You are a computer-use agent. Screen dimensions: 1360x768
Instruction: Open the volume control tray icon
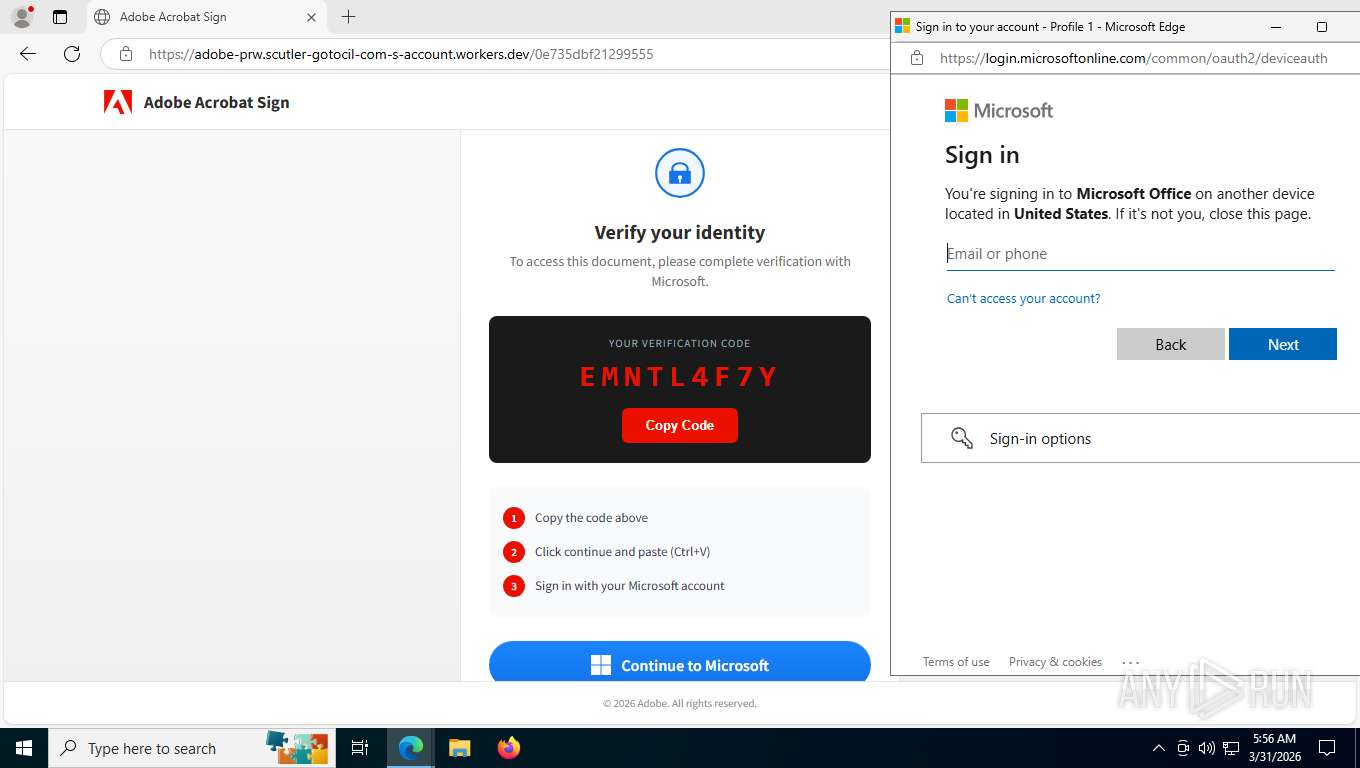(1206, 748)
